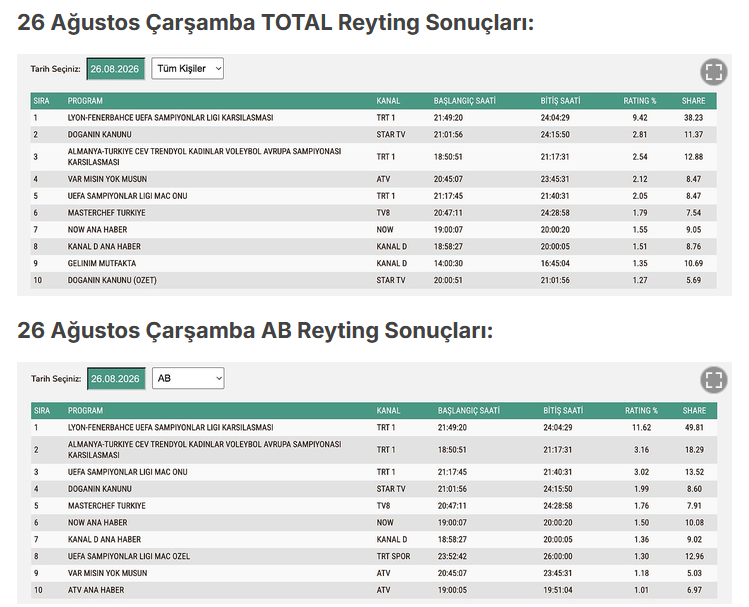This screenshot has width=749, height=607.
Task: Open the AB audience dropdown
Action: [x=188, y=378]
